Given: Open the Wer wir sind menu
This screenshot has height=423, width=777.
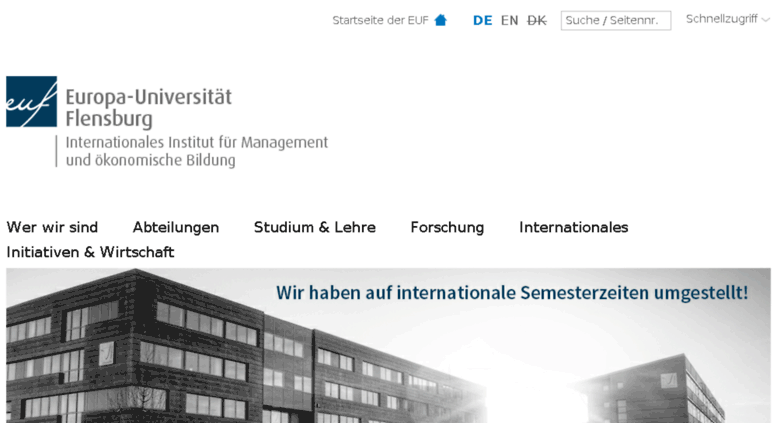Looking at the screenshot, I should pyautogui.click(x=52, y=227).
